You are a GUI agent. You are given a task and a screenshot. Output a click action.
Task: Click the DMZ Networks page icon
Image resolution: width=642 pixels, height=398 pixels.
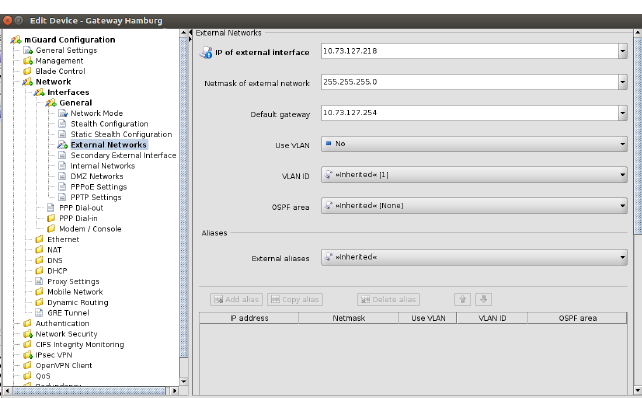pyautogui.click(x=62, y=176)
